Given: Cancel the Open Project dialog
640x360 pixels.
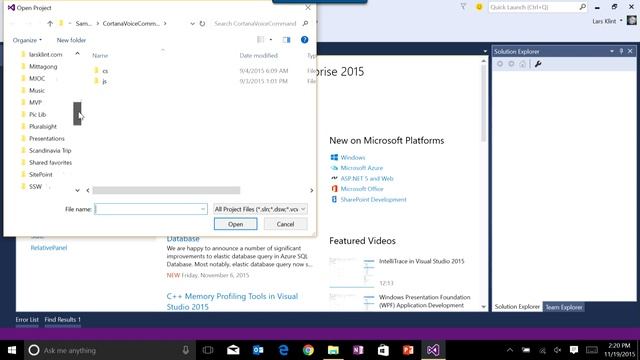Looking at the screenshot, I should tap(285, 224).
